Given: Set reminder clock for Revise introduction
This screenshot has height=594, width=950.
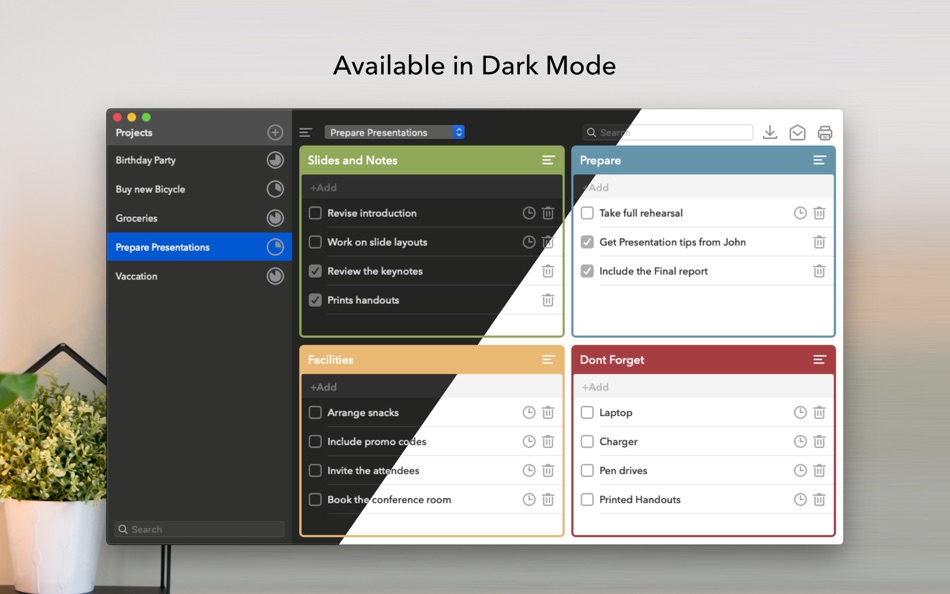Looking at the screenshot, I should 529,213.
